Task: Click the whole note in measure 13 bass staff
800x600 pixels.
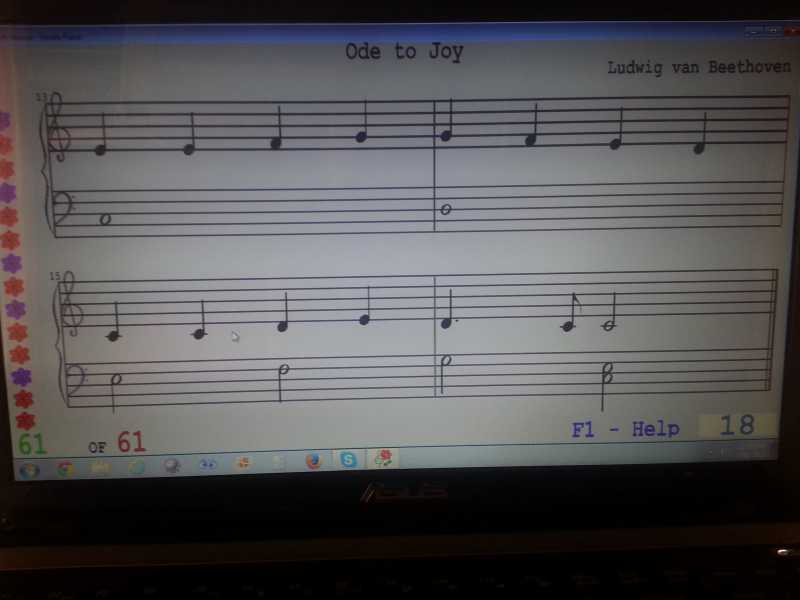Action: coord(105,219)
